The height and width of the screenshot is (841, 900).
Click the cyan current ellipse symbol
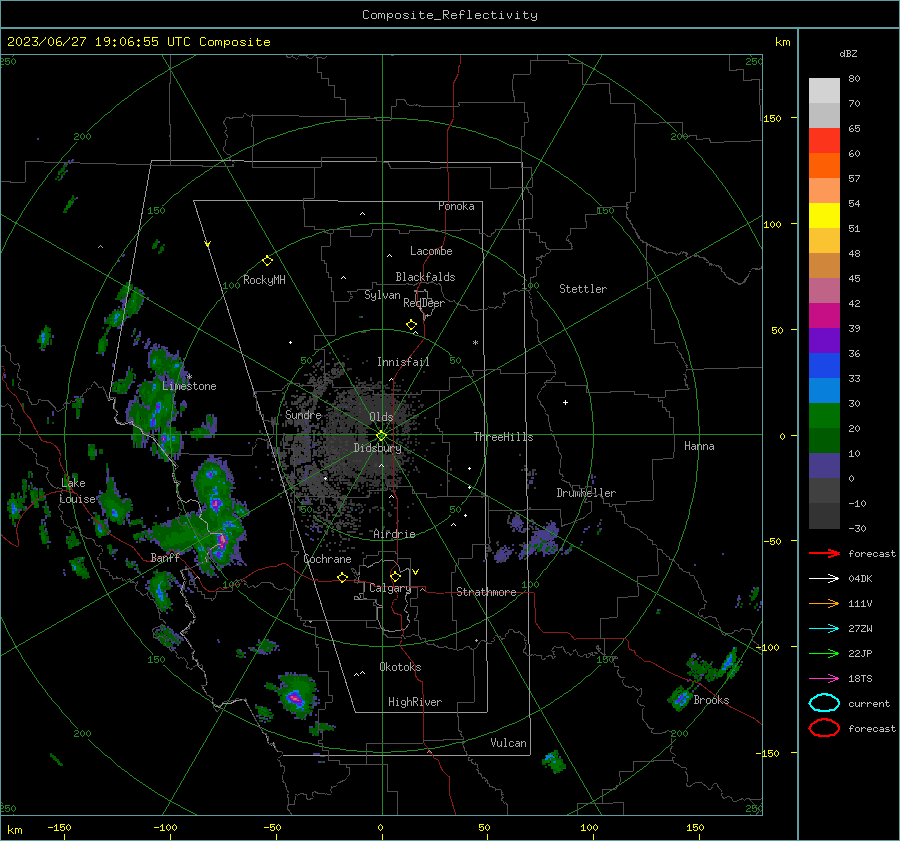[x=824, y=703]
